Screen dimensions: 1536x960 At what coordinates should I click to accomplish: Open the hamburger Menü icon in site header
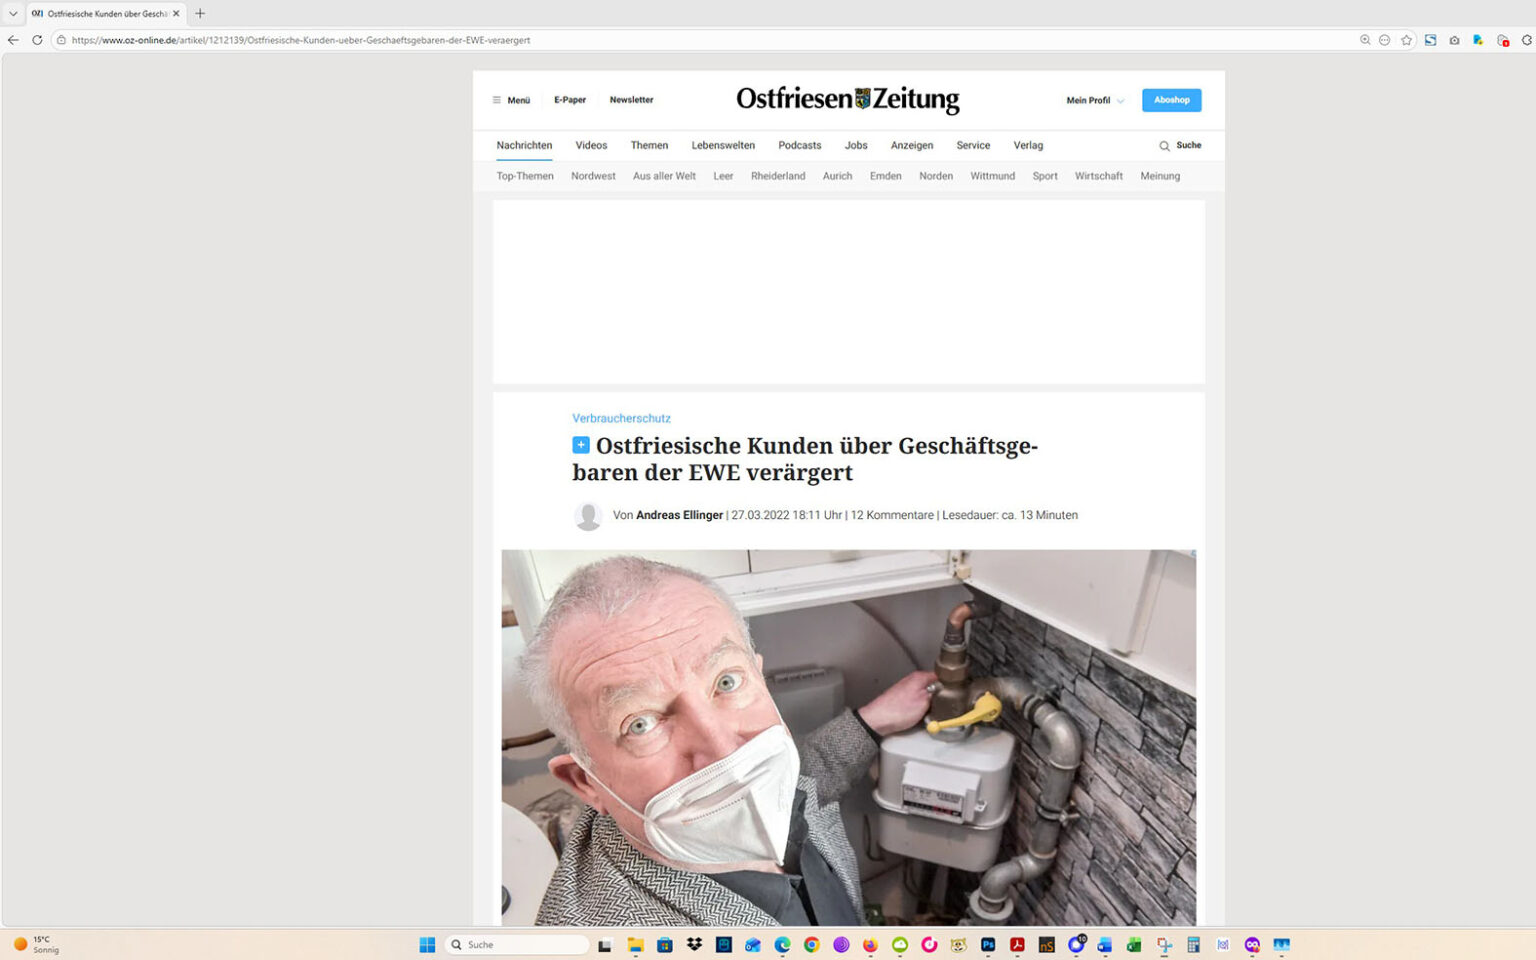tap(497, 100)
